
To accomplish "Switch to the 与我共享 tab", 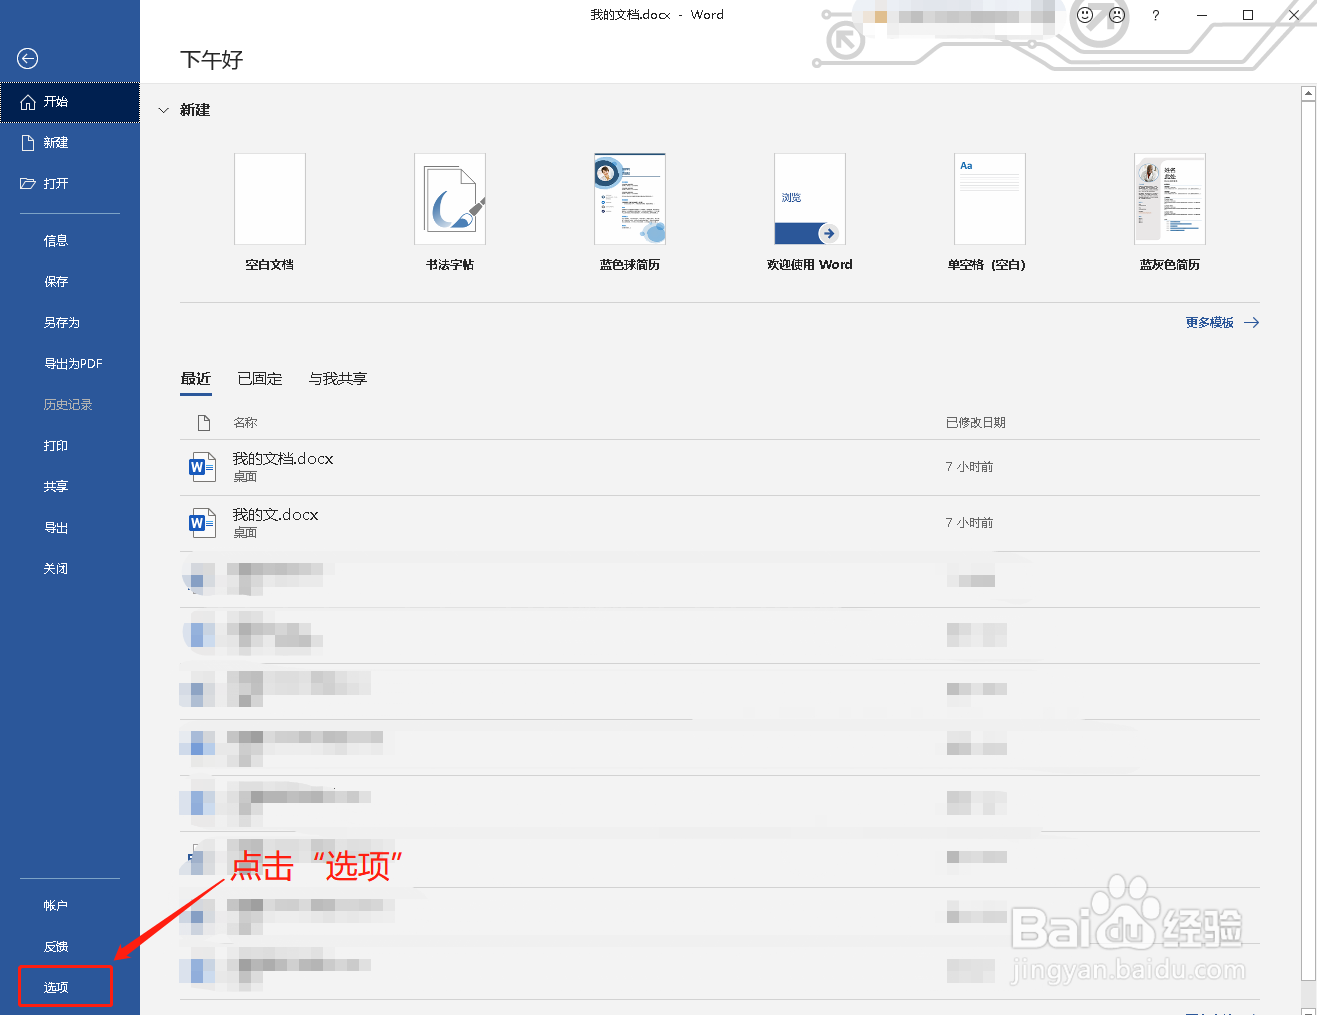I will (x=337, y=379).
